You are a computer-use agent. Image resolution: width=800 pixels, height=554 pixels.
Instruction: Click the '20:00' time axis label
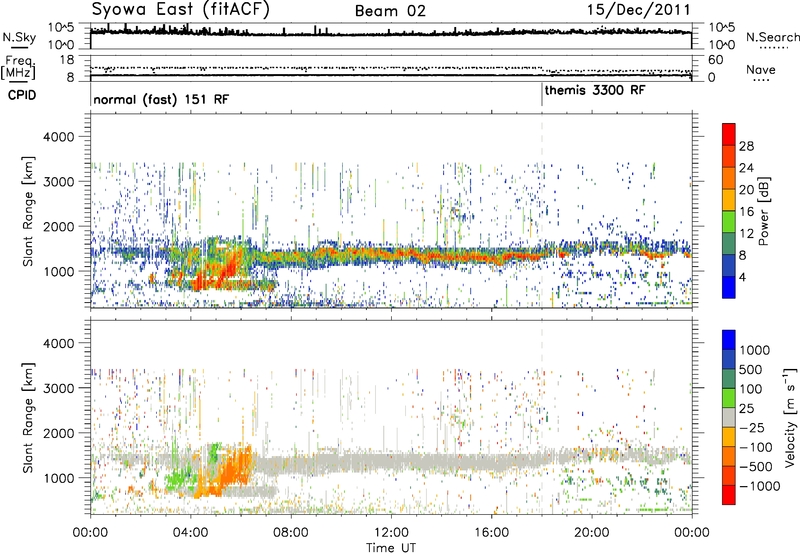click(x=591, y=533)
